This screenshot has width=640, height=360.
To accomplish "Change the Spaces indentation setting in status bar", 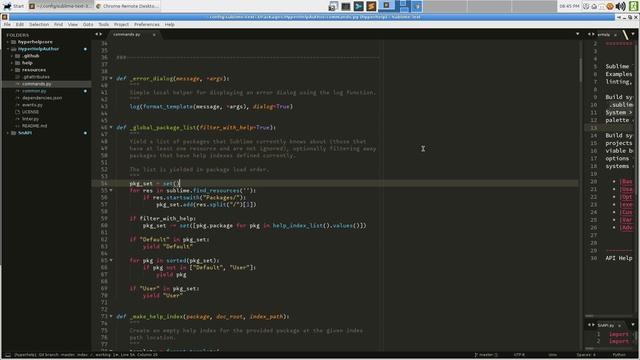I will tap(586, 355).
